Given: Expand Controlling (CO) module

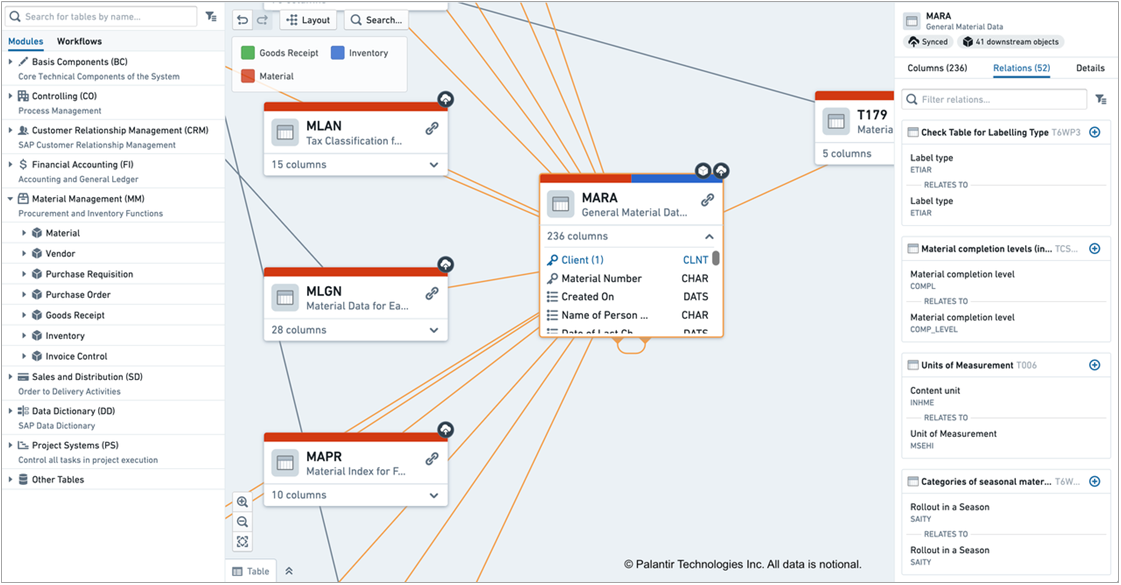Looking at the screenshot, I should click(10, 97).
